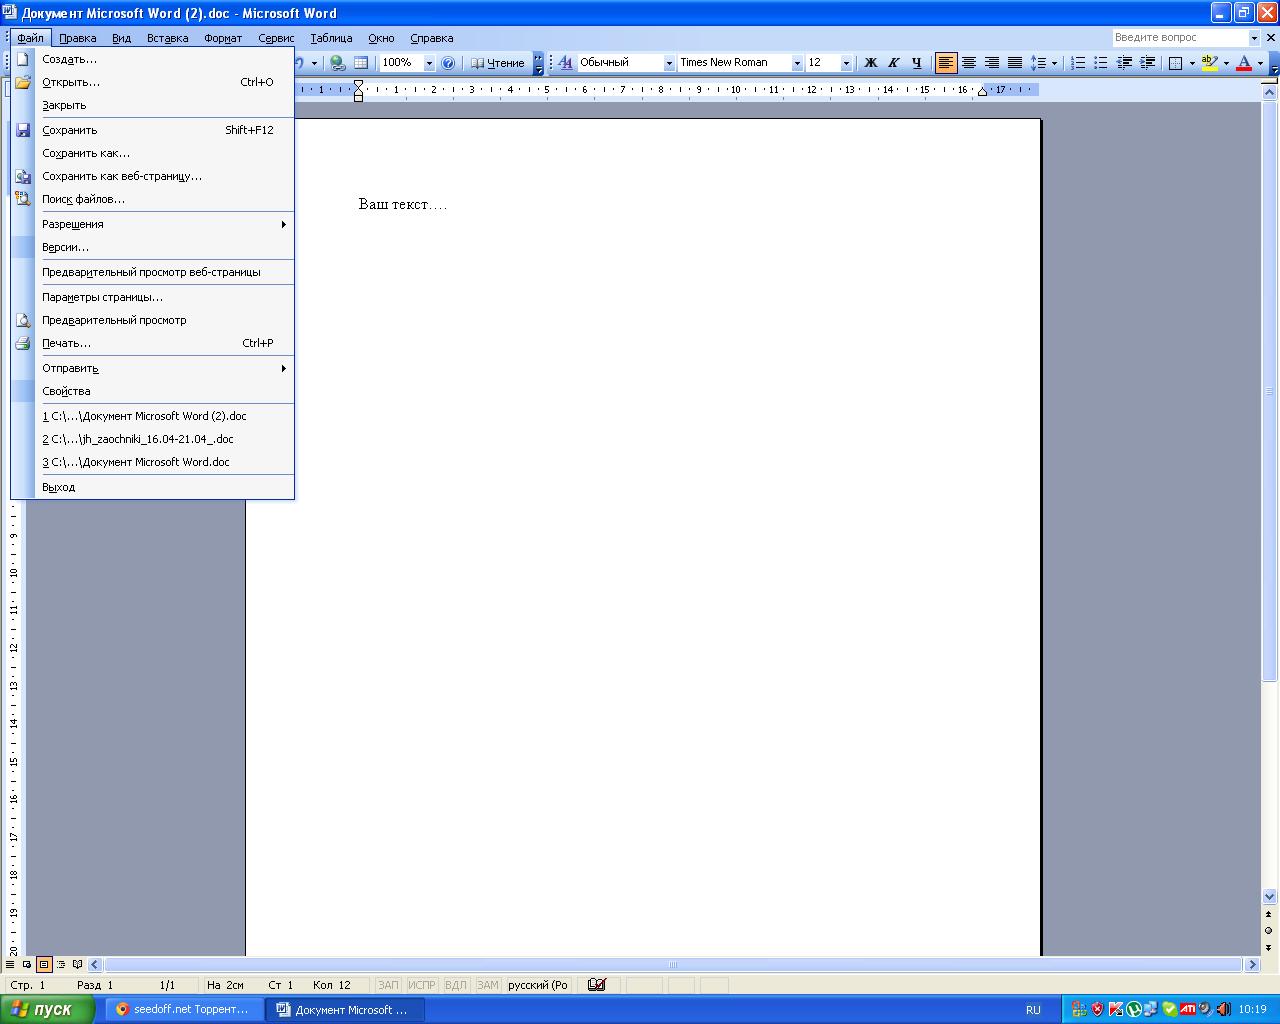Click the insert table toolbar icon
1280x1024 pixels.
361,63
